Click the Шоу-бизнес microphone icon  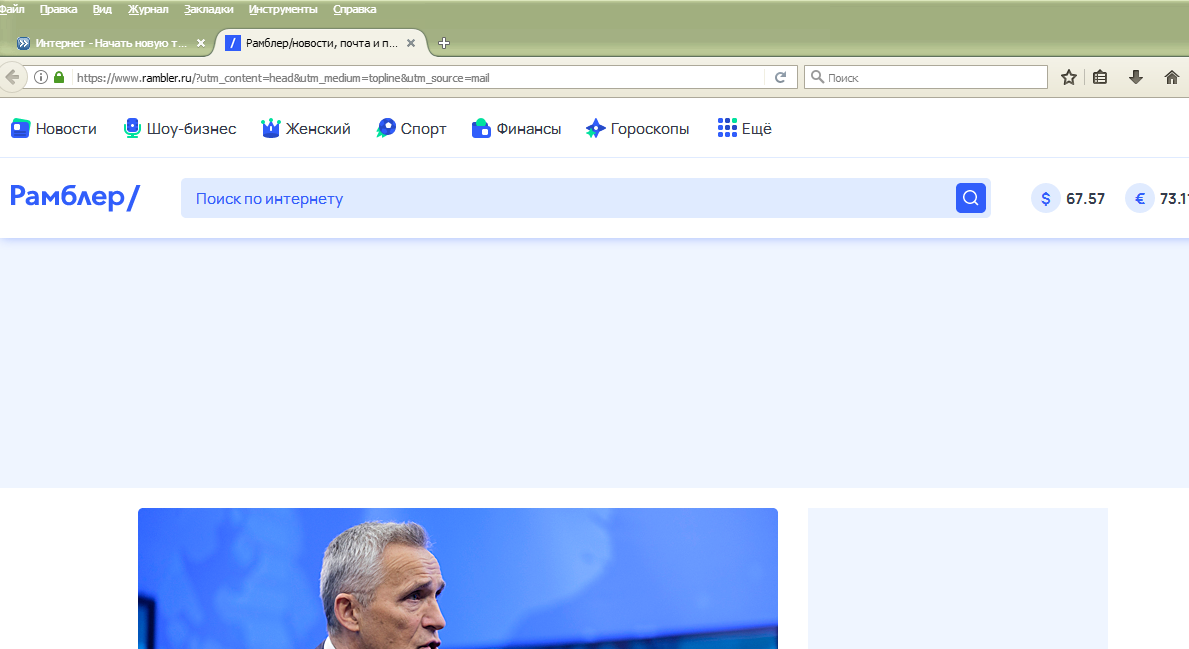(x=132, y=128)
